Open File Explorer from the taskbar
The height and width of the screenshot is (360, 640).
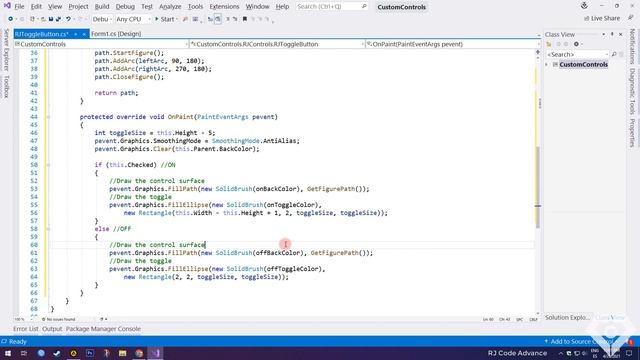(x=122, y=353)
